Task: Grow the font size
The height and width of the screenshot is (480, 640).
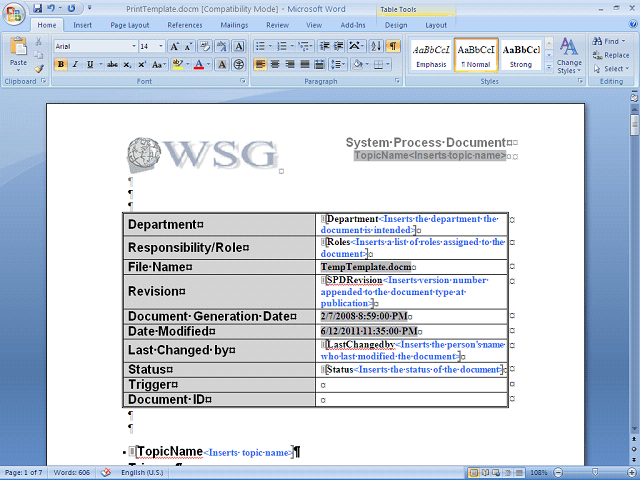Action: coord(174,47)
